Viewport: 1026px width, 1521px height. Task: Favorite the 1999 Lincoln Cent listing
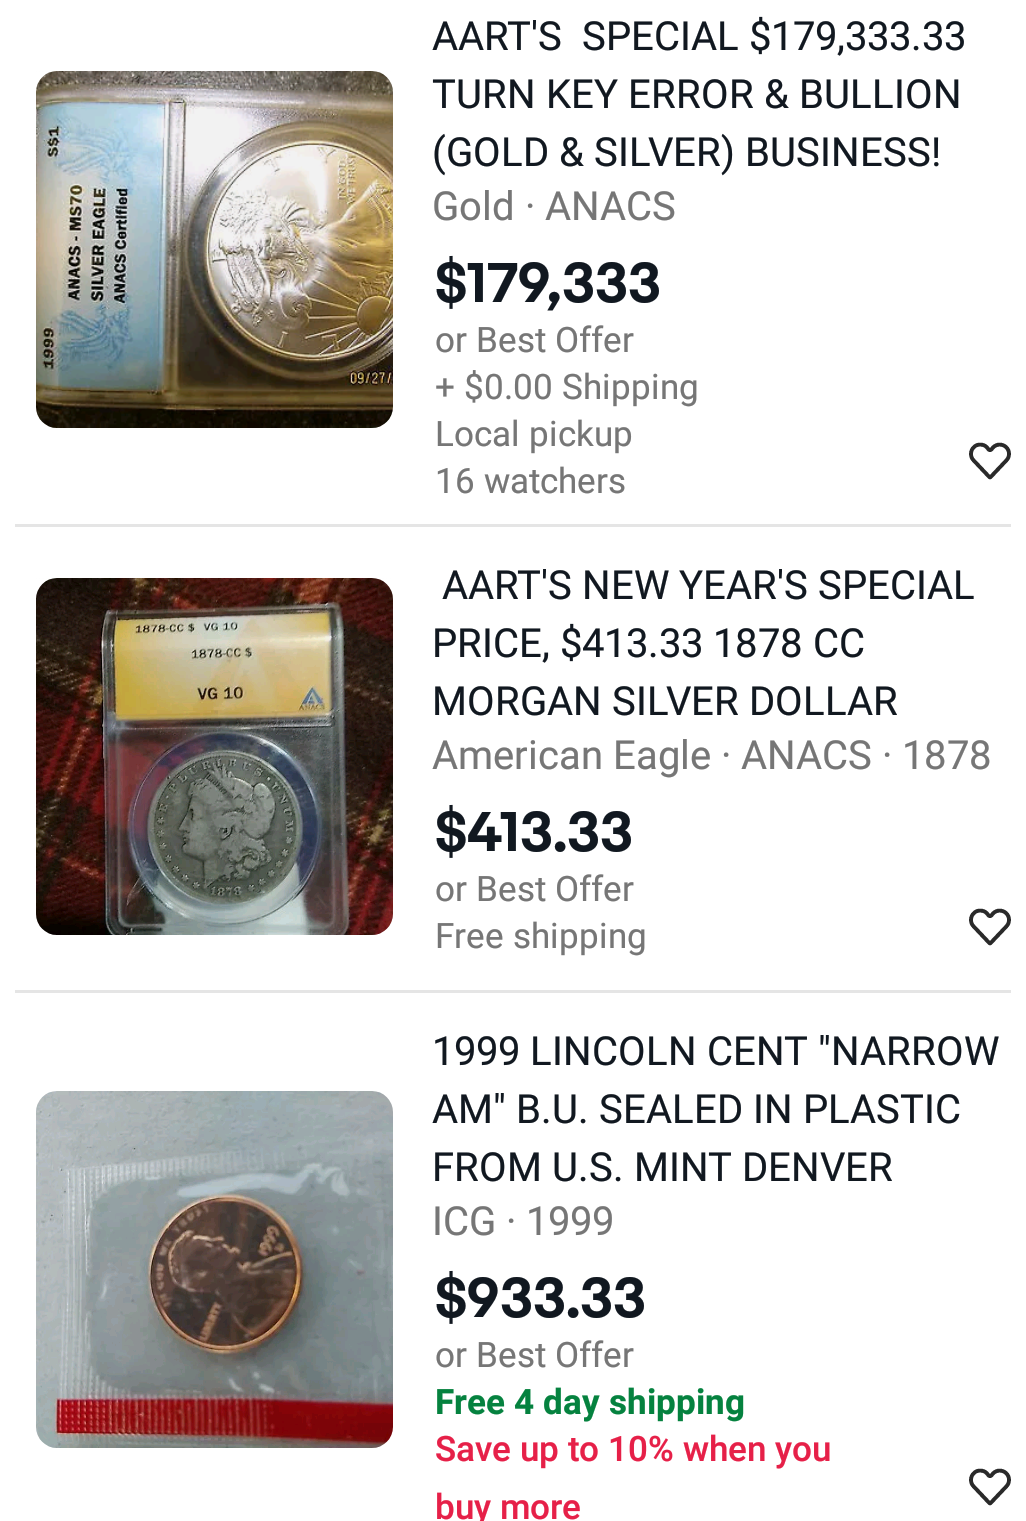[989, 1486]
